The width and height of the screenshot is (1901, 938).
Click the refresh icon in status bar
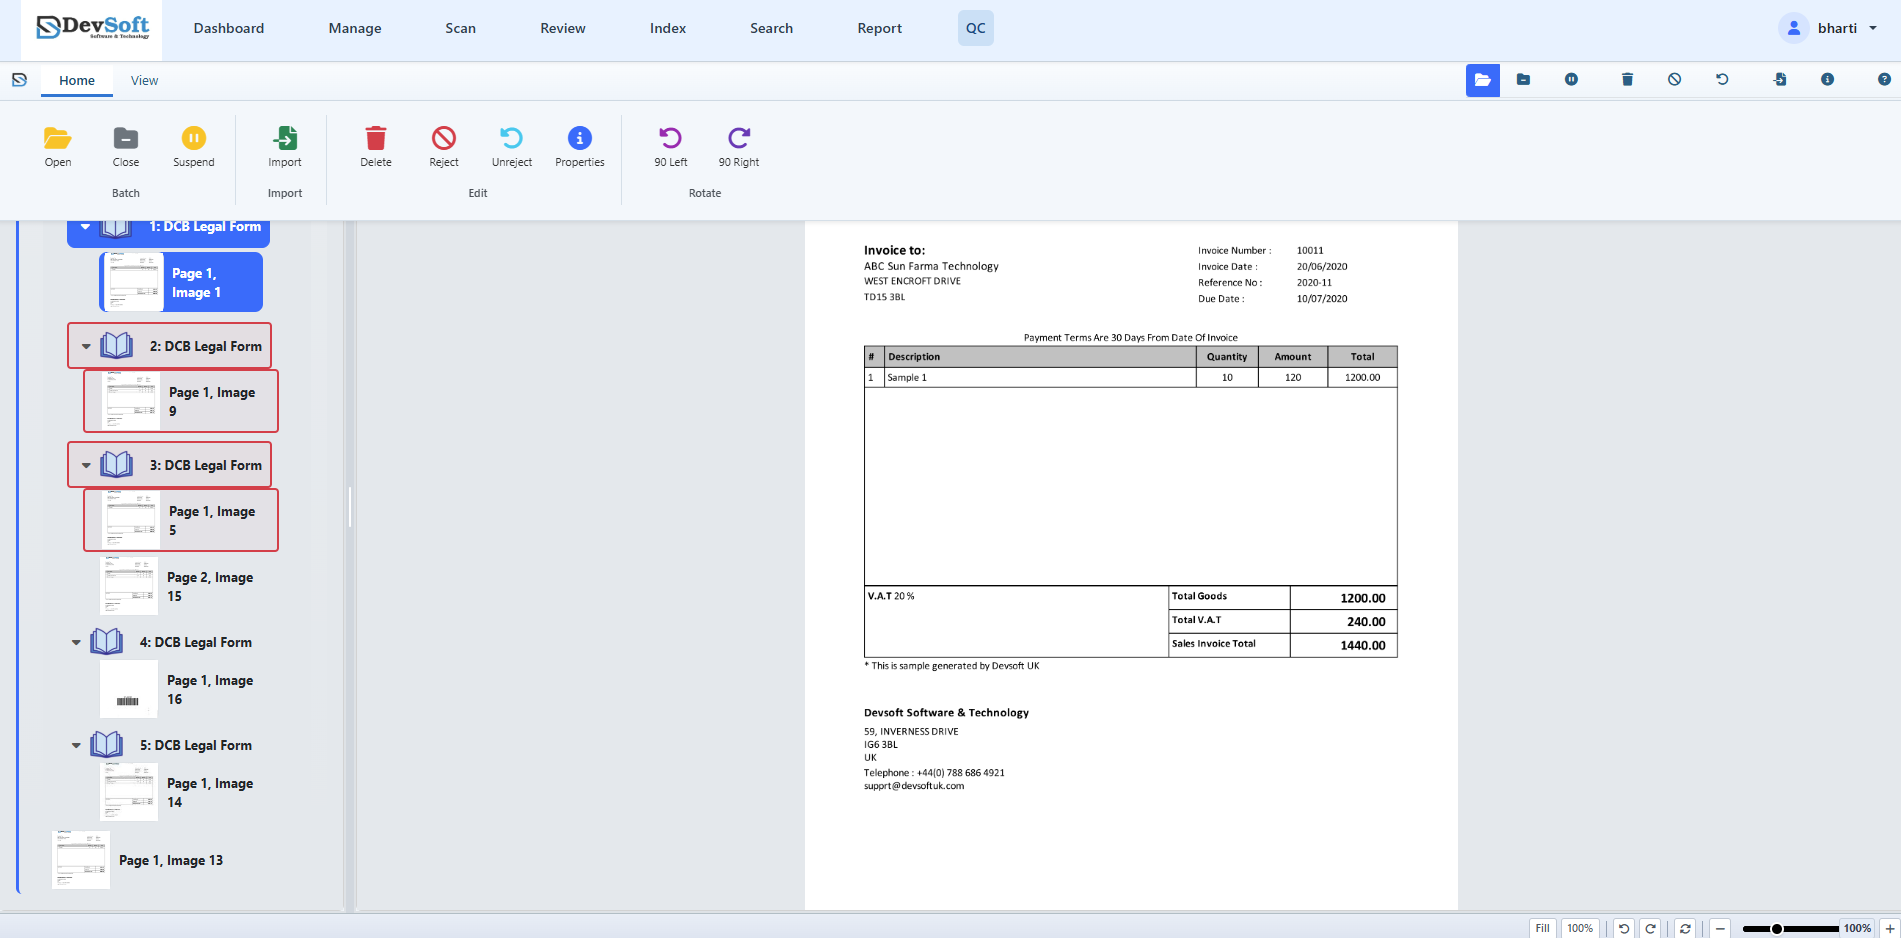coord(1685,928)
